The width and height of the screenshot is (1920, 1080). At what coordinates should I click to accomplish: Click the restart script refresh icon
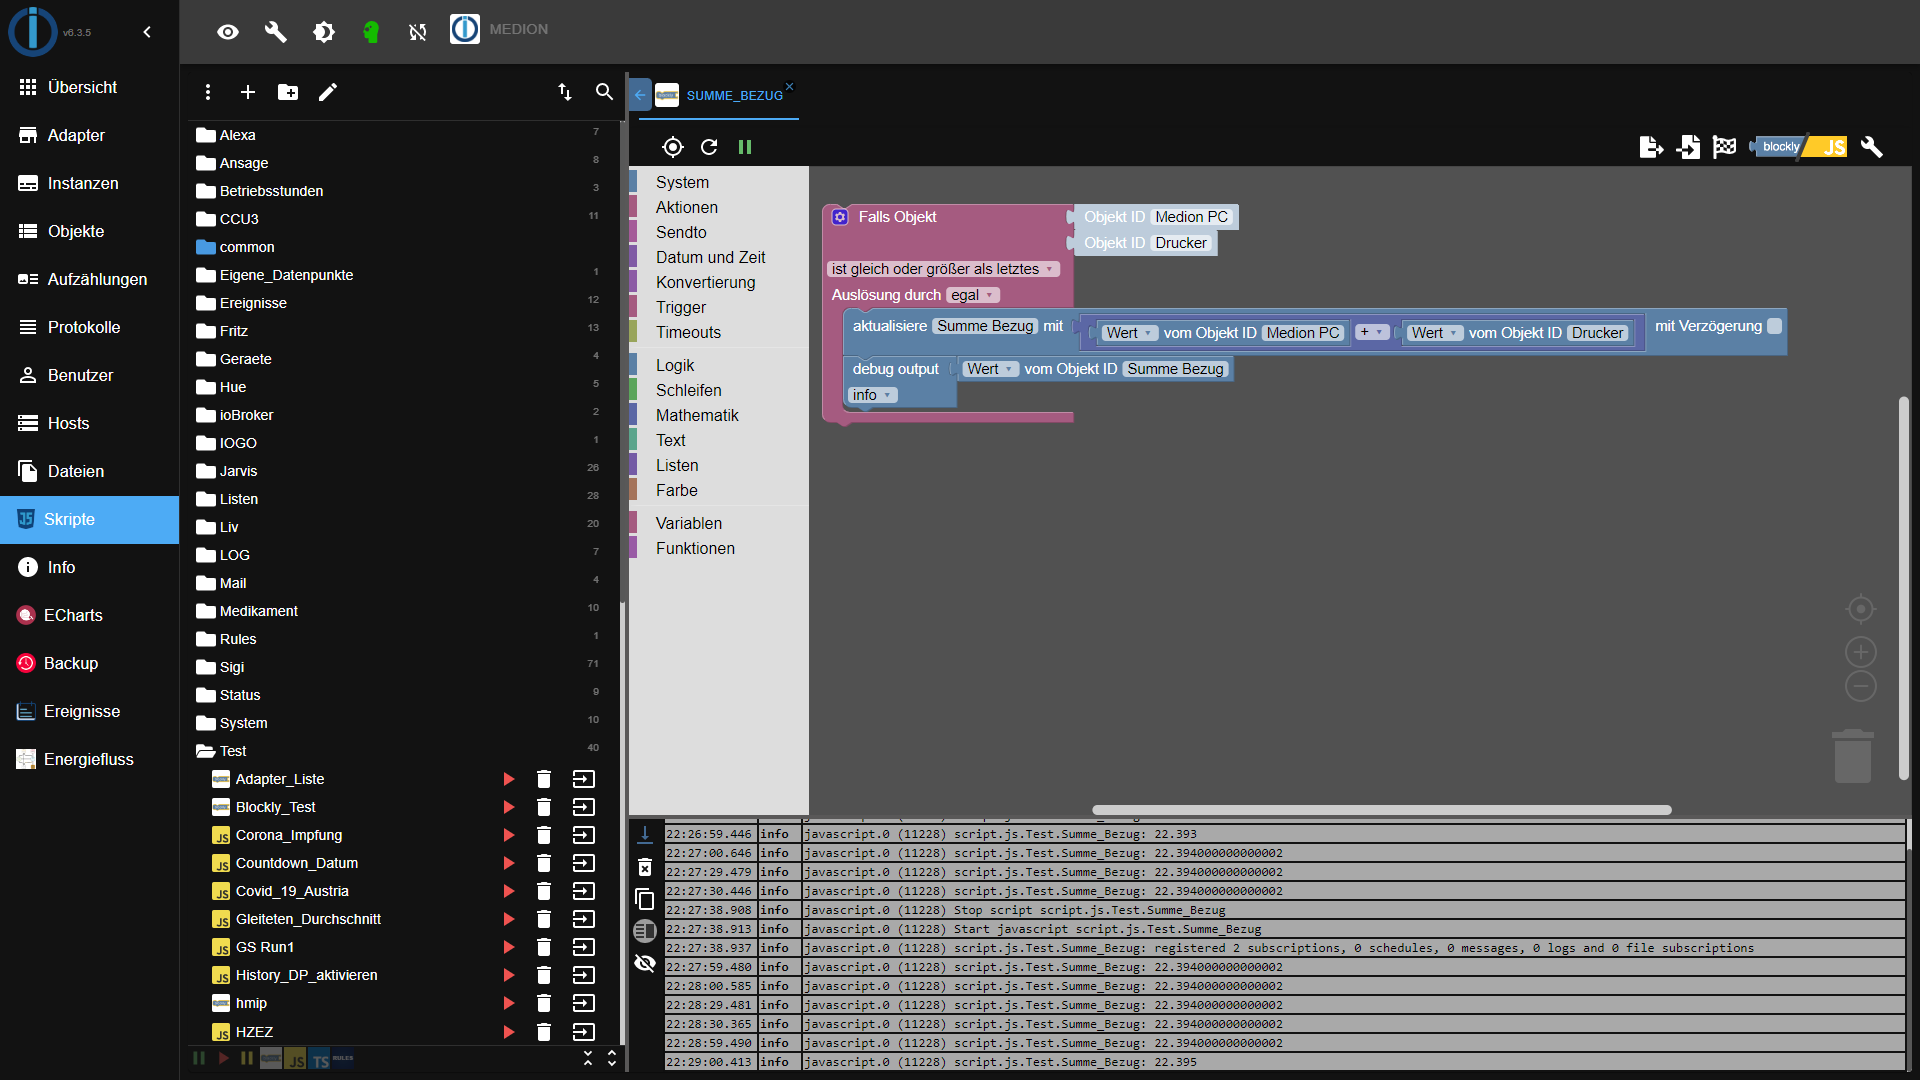point(709,147)
